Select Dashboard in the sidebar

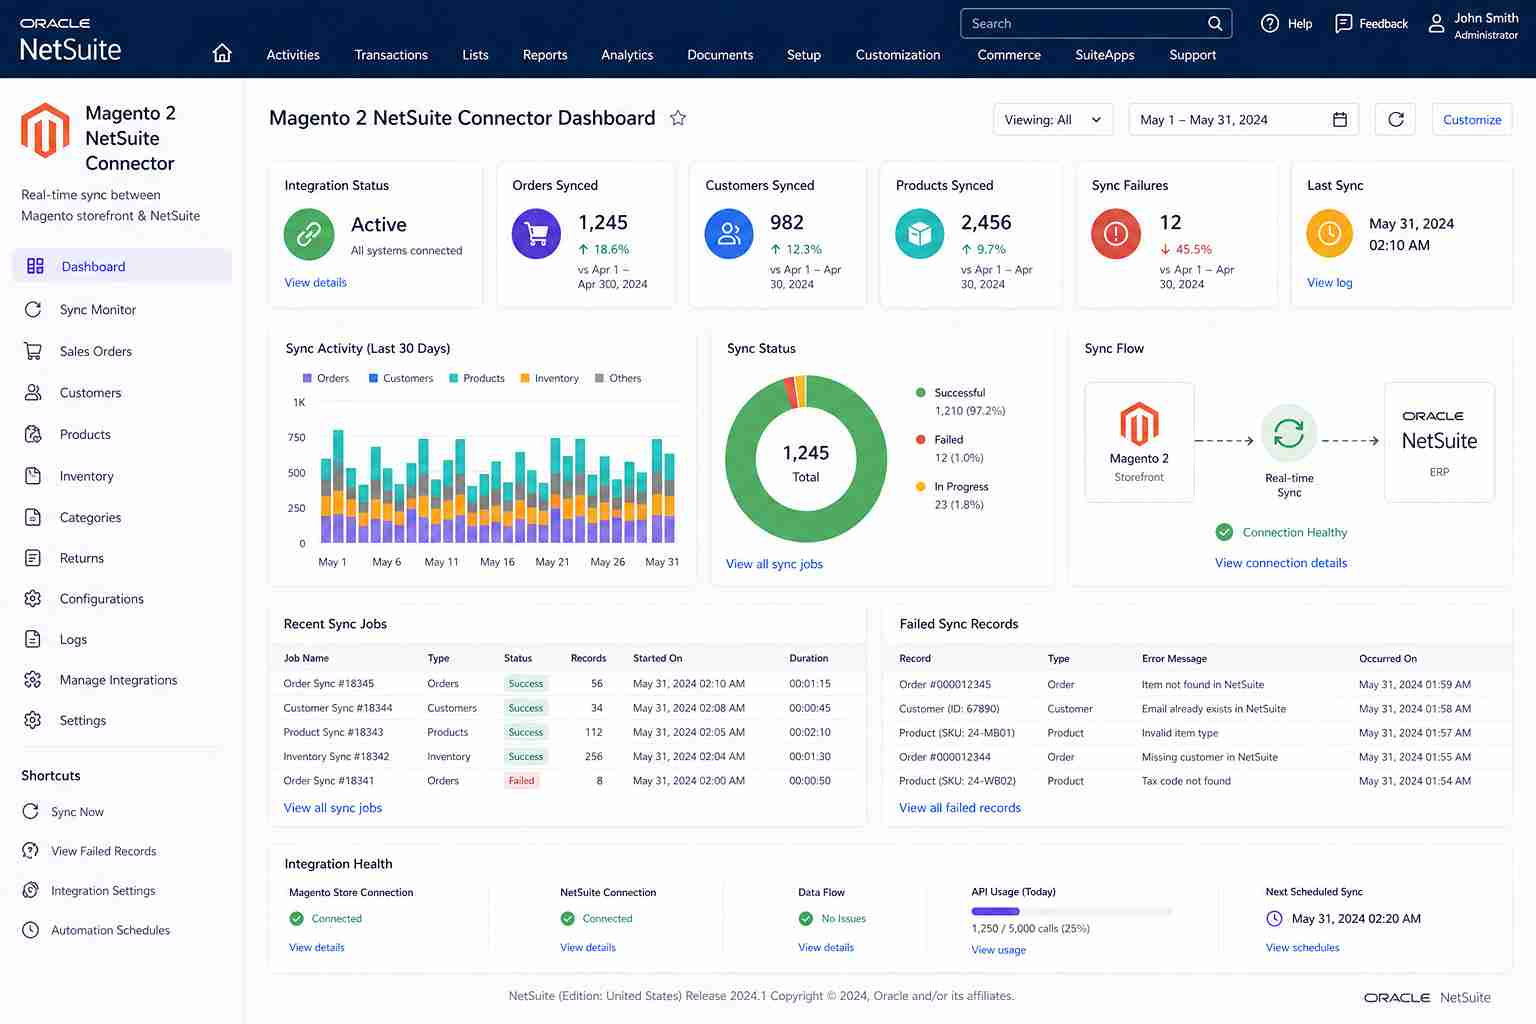click(122, 266)
